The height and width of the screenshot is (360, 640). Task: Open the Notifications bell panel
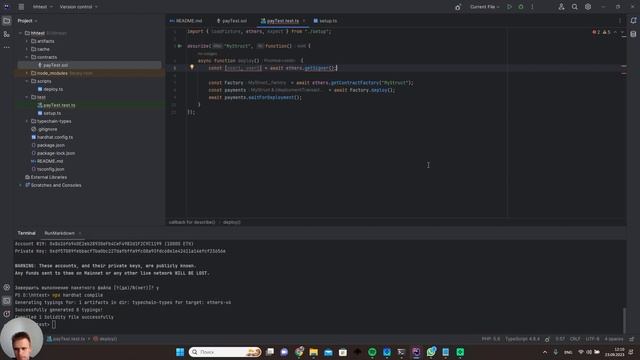click(633, 21)
